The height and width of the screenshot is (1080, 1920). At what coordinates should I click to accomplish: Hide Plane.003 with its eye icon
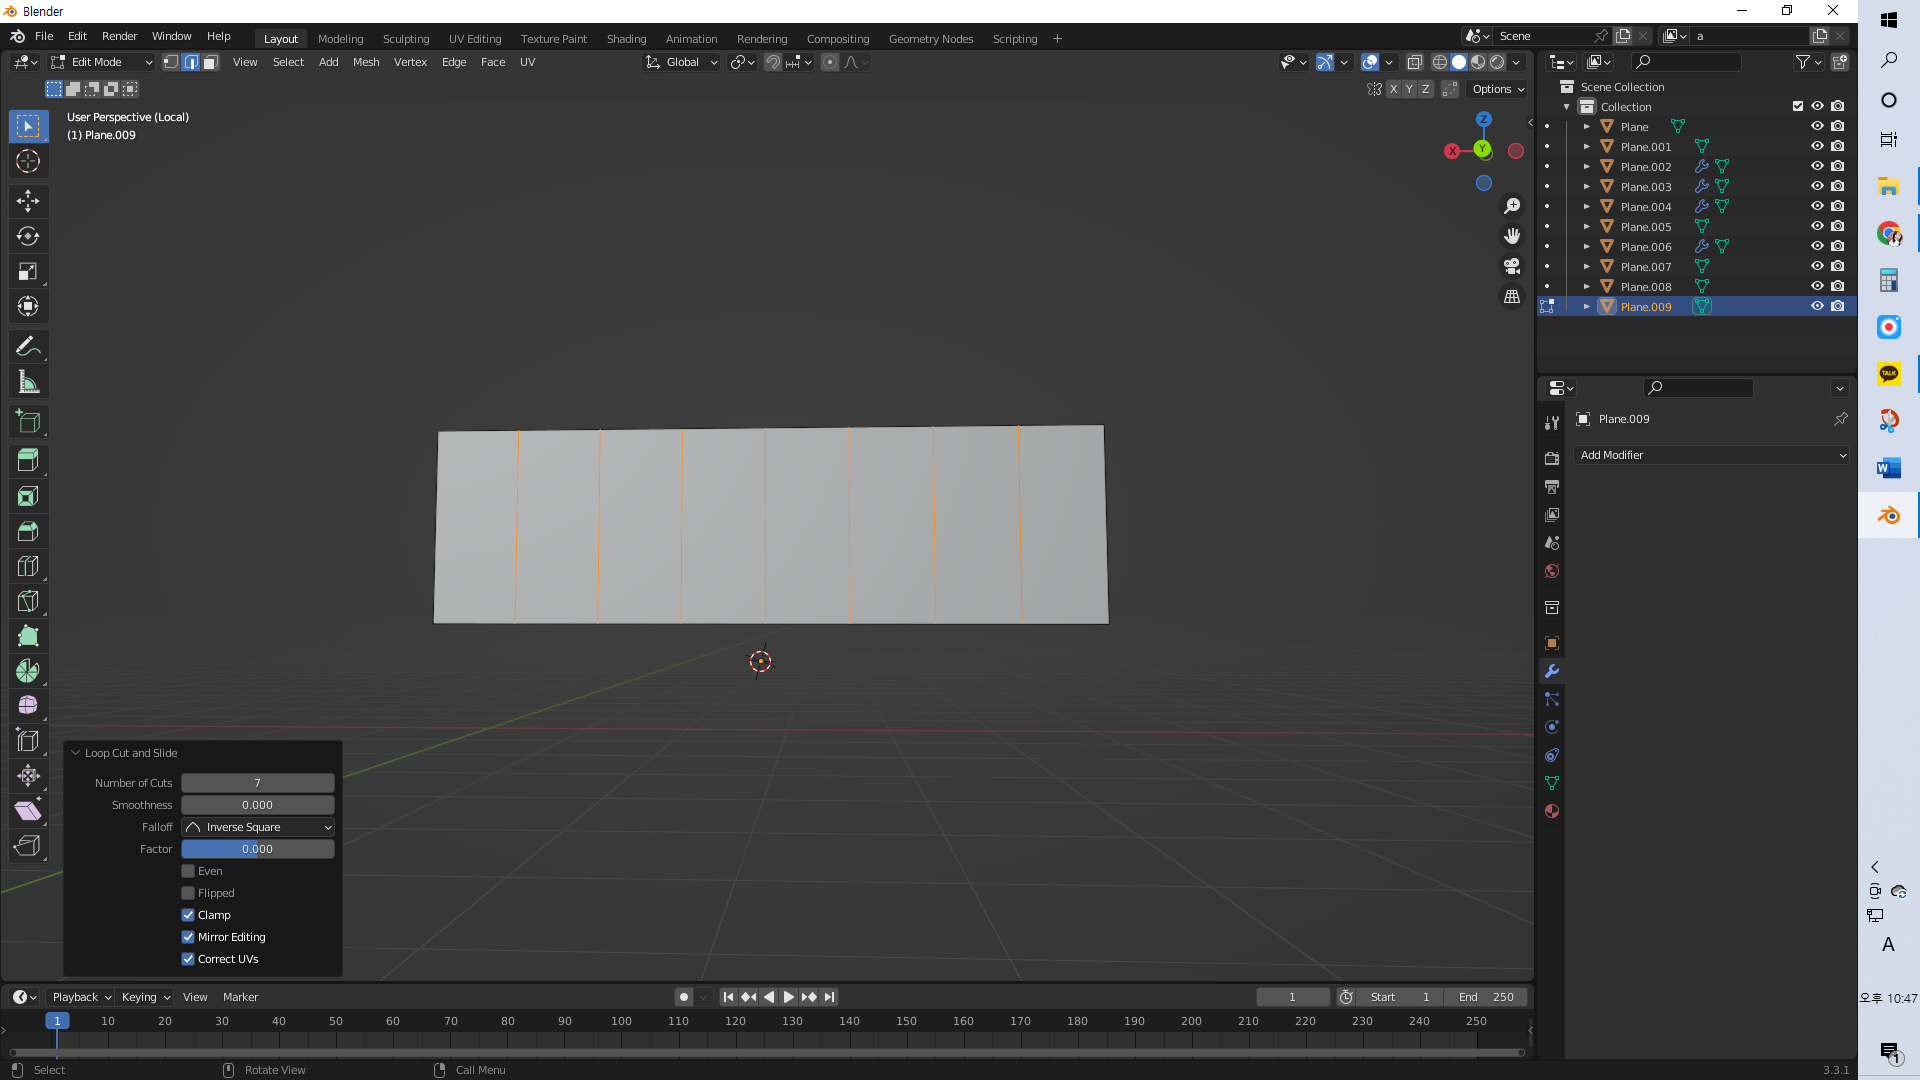(1817, 187)
